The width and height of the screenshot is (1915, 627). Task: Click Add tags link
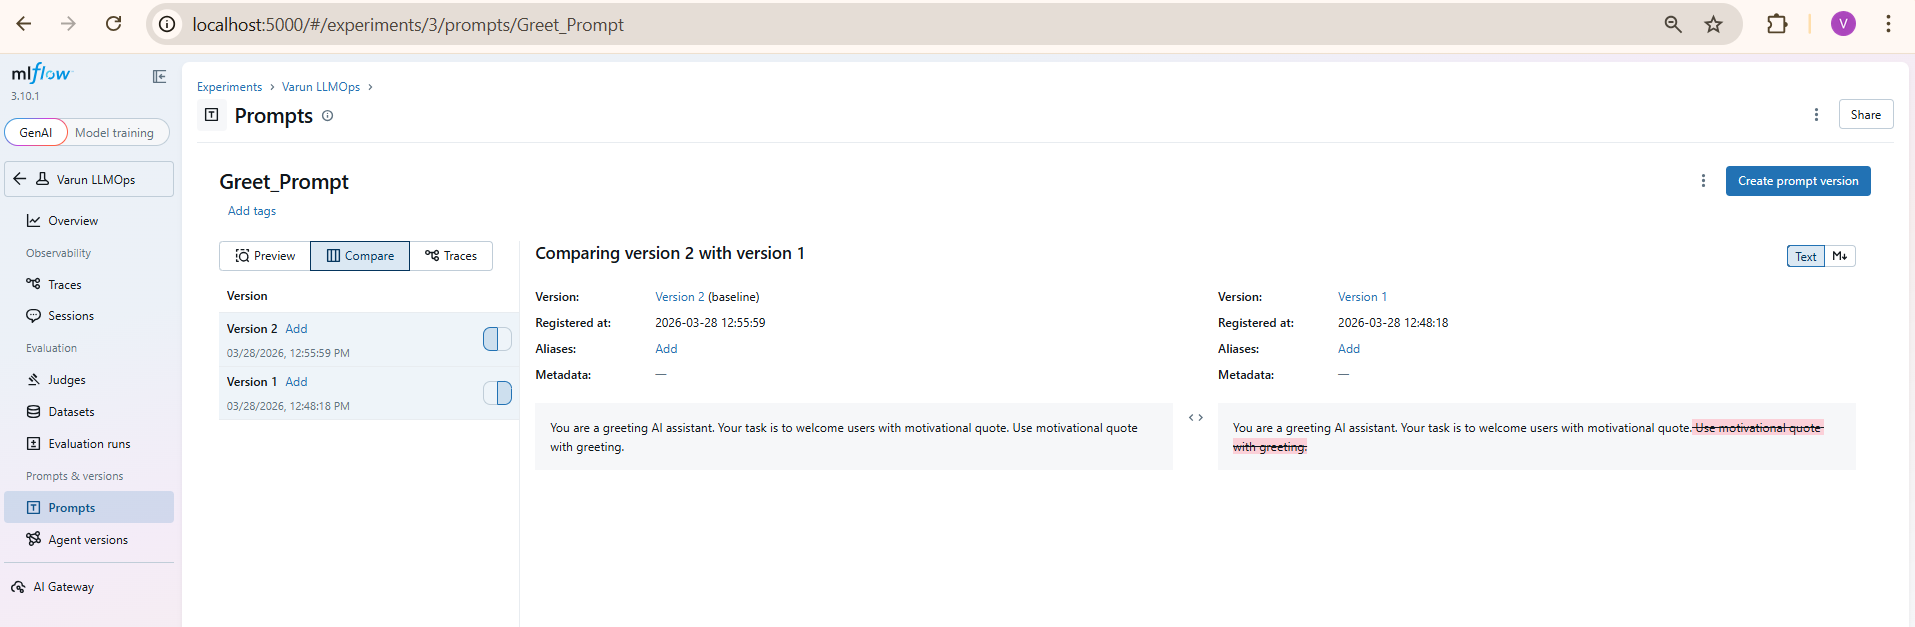pos(252,211)
